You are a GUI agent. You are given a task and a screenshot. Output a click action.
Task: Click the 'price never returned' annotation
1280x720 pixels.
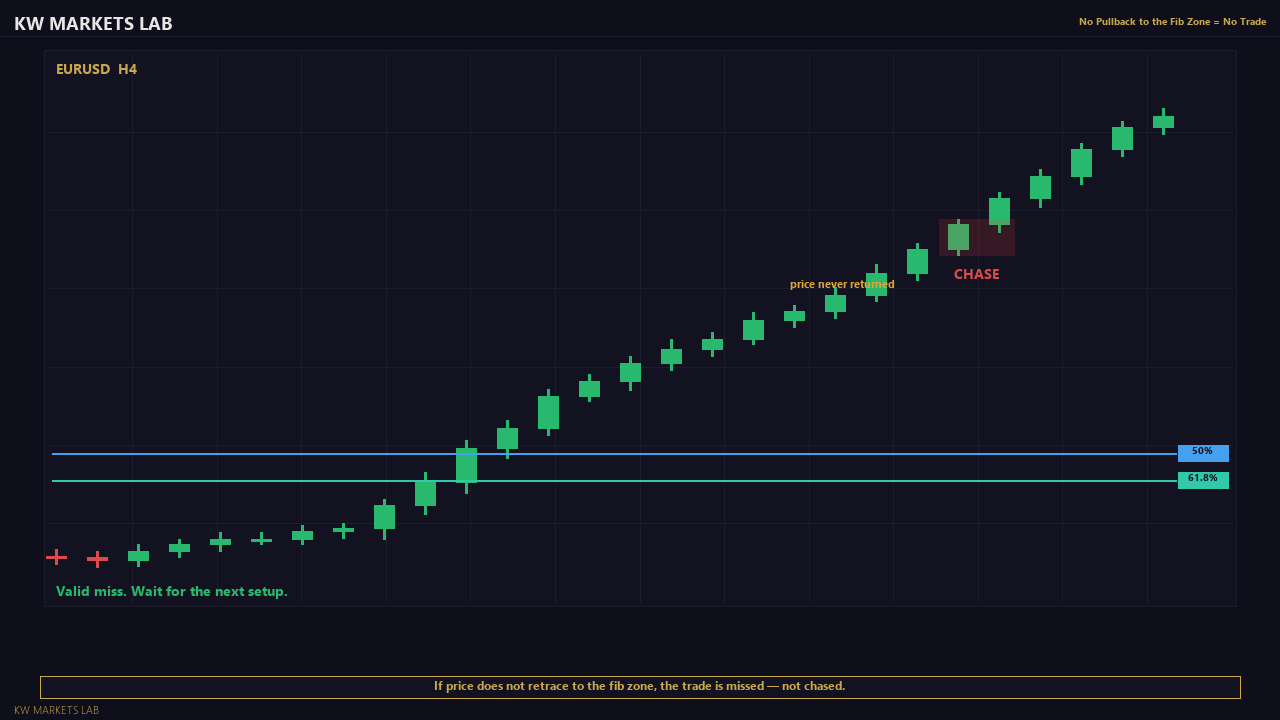coord(842,284)
